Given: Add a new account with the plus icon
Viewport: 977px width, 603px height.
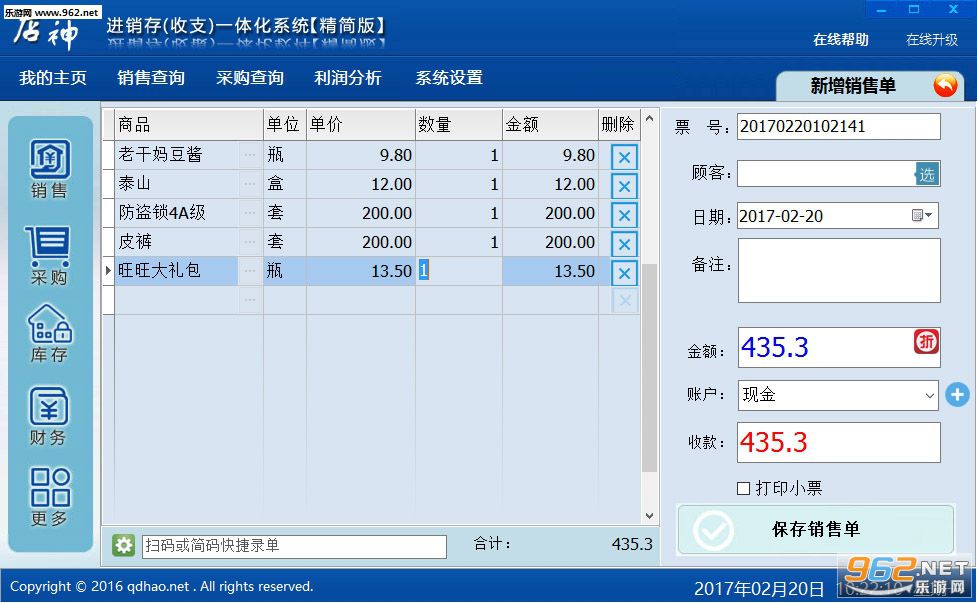Looking at the screenshot, I should tap(957, 394).
